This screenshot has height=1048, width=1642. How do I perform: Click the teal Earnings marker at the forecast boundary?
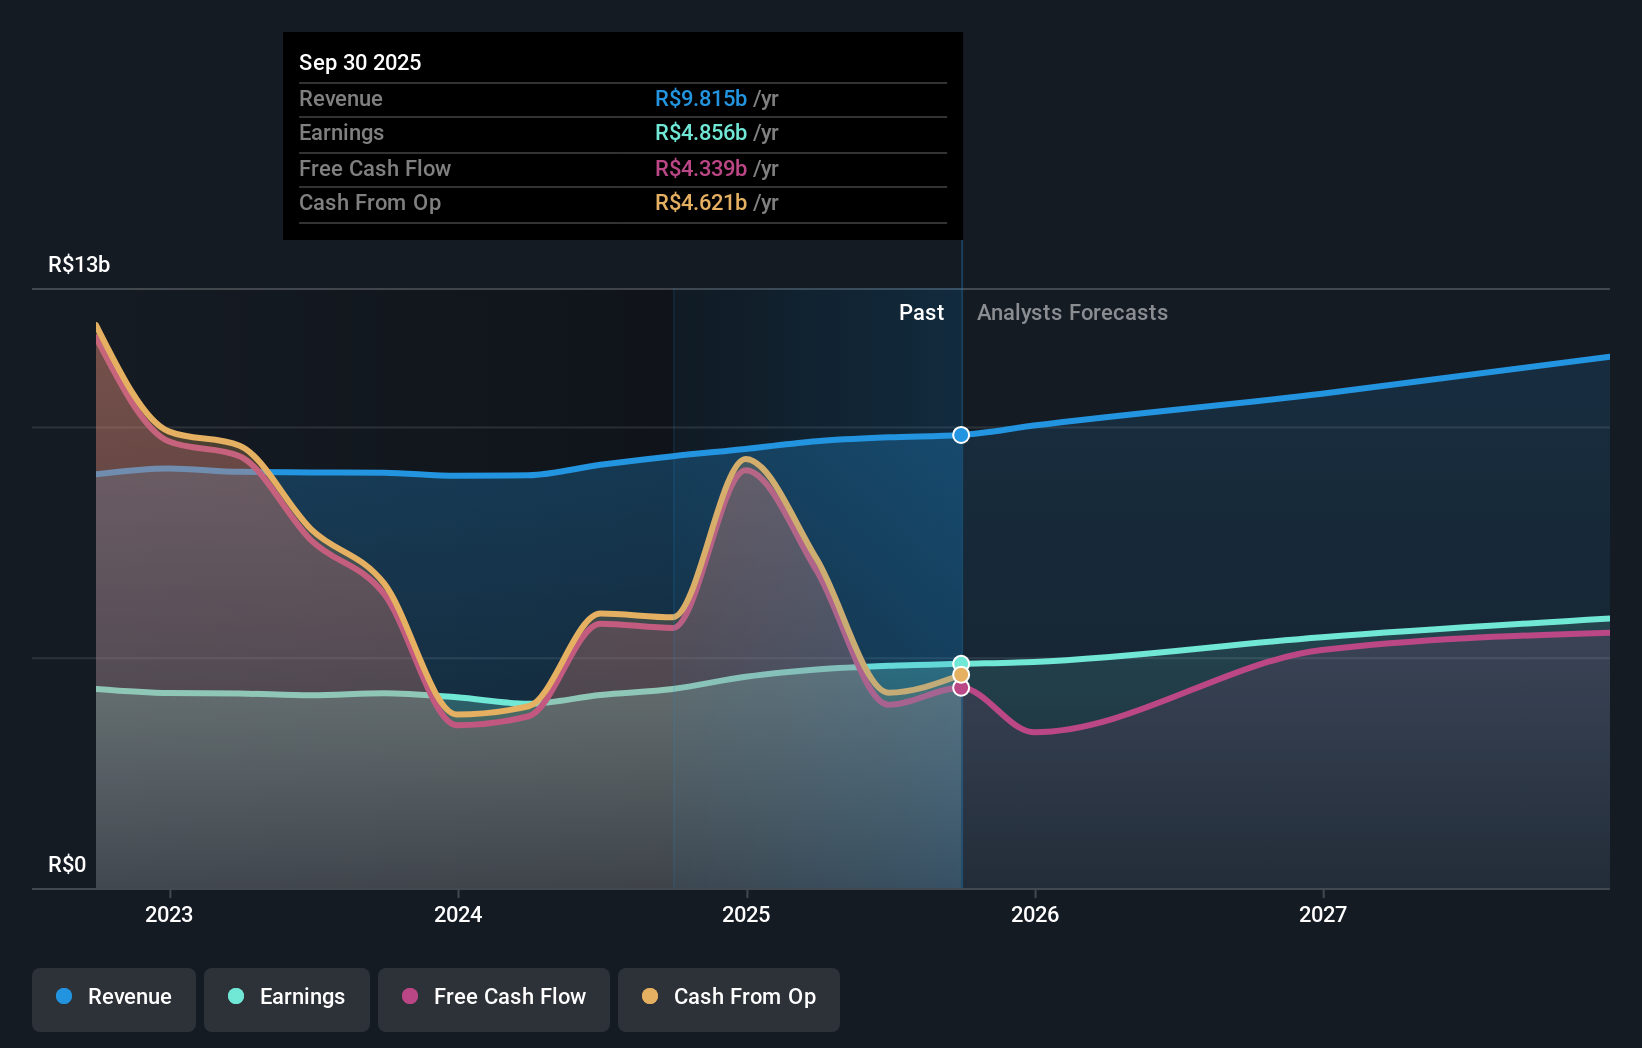coord(961,662)
